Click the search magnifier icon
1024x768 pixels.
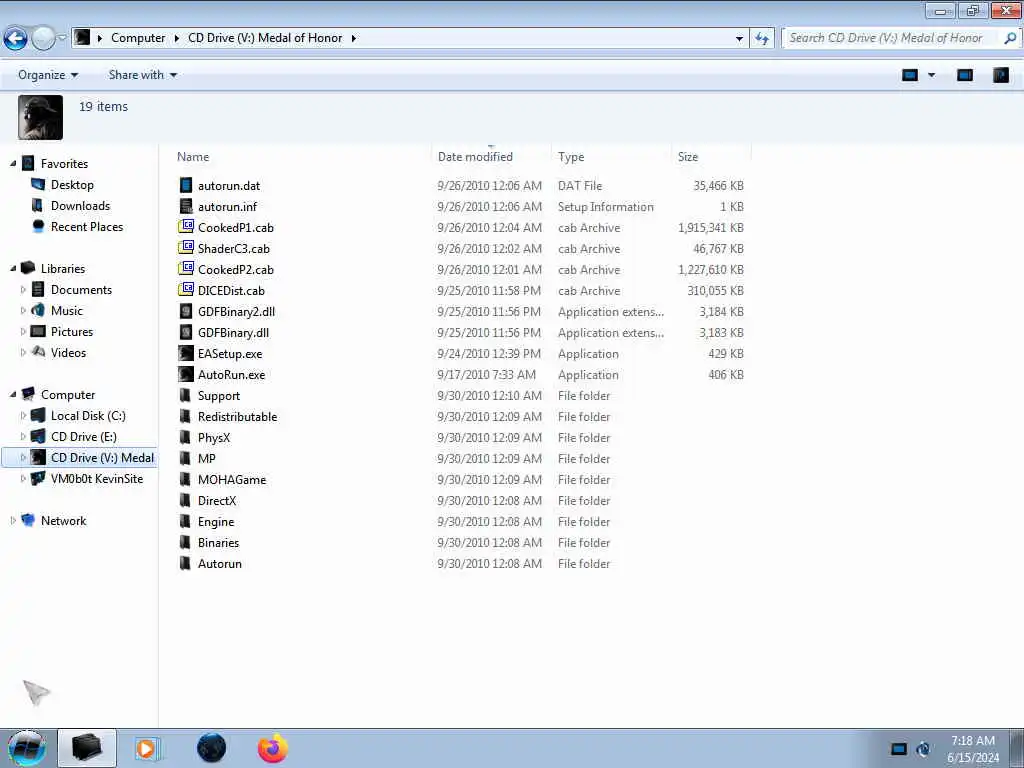(x=1010, y=38)
